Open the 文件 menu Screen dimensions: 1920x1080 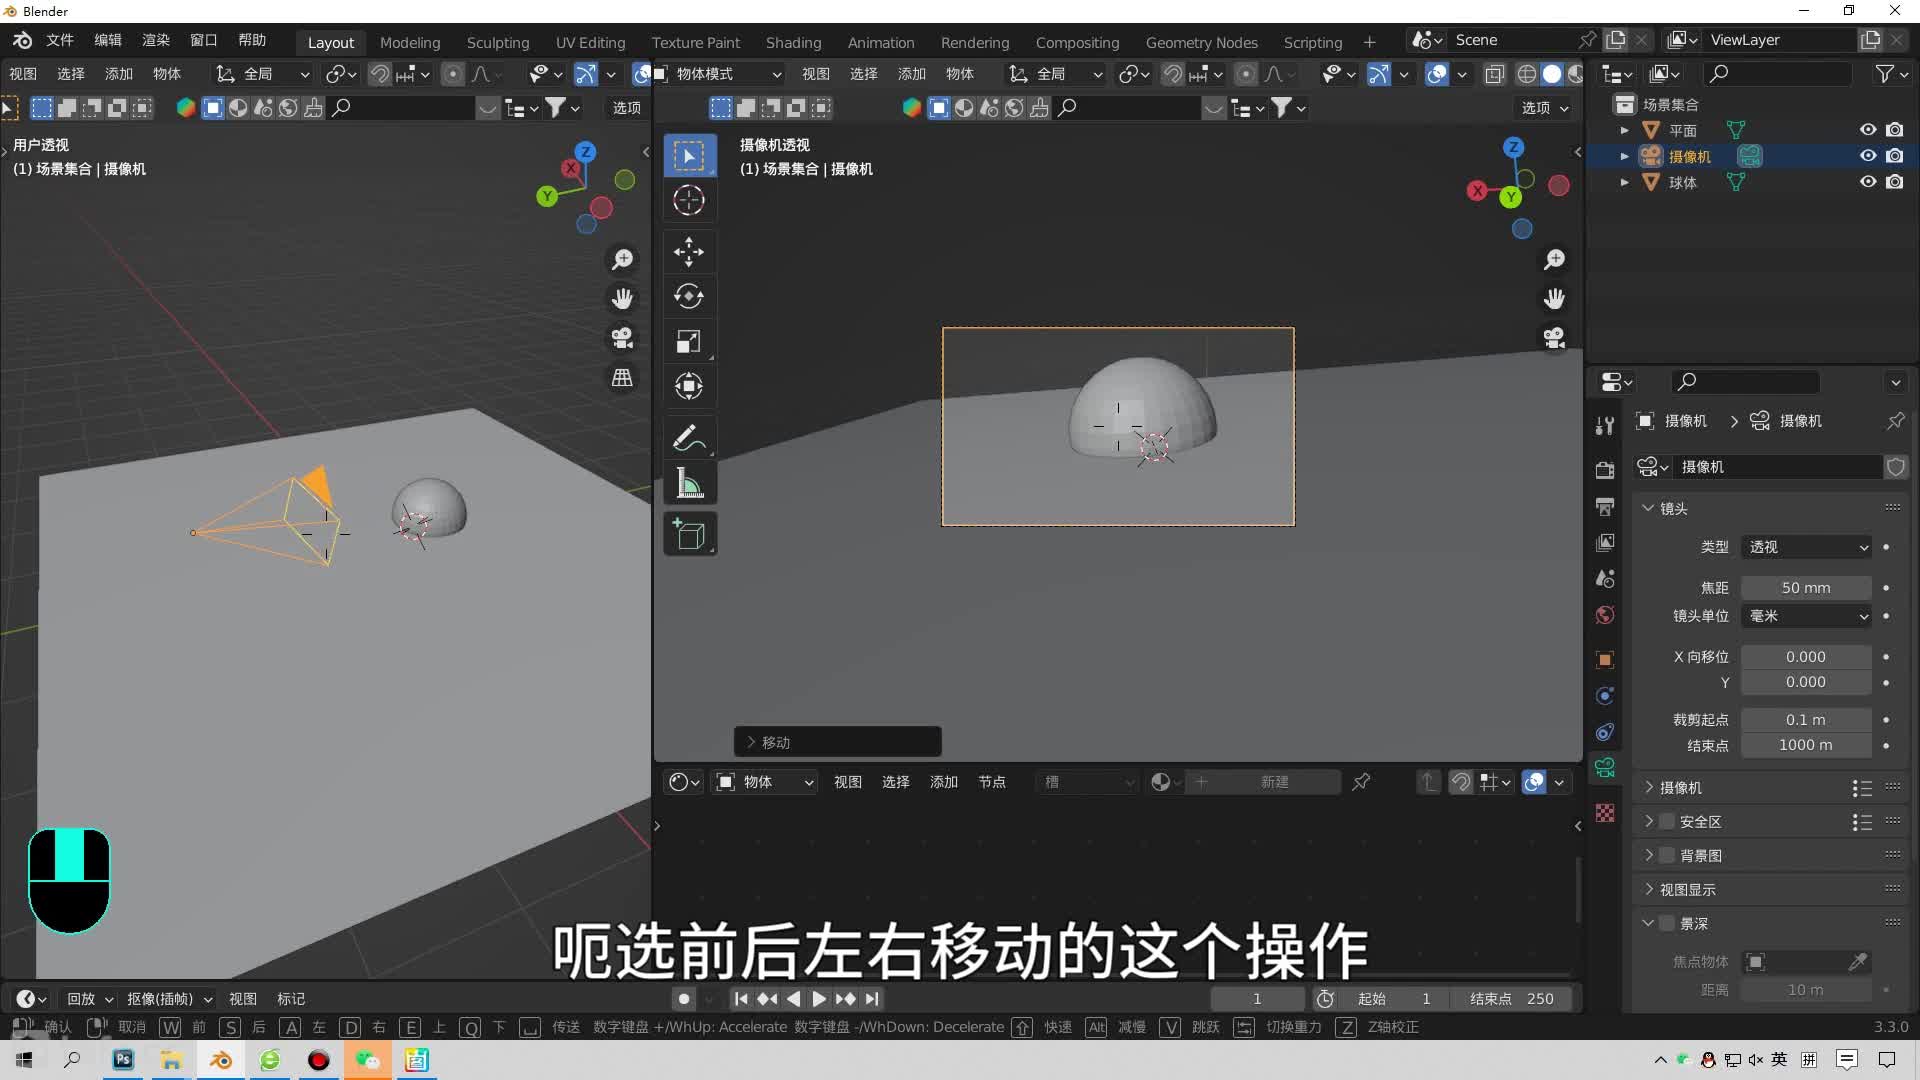(x=60, y=40)
